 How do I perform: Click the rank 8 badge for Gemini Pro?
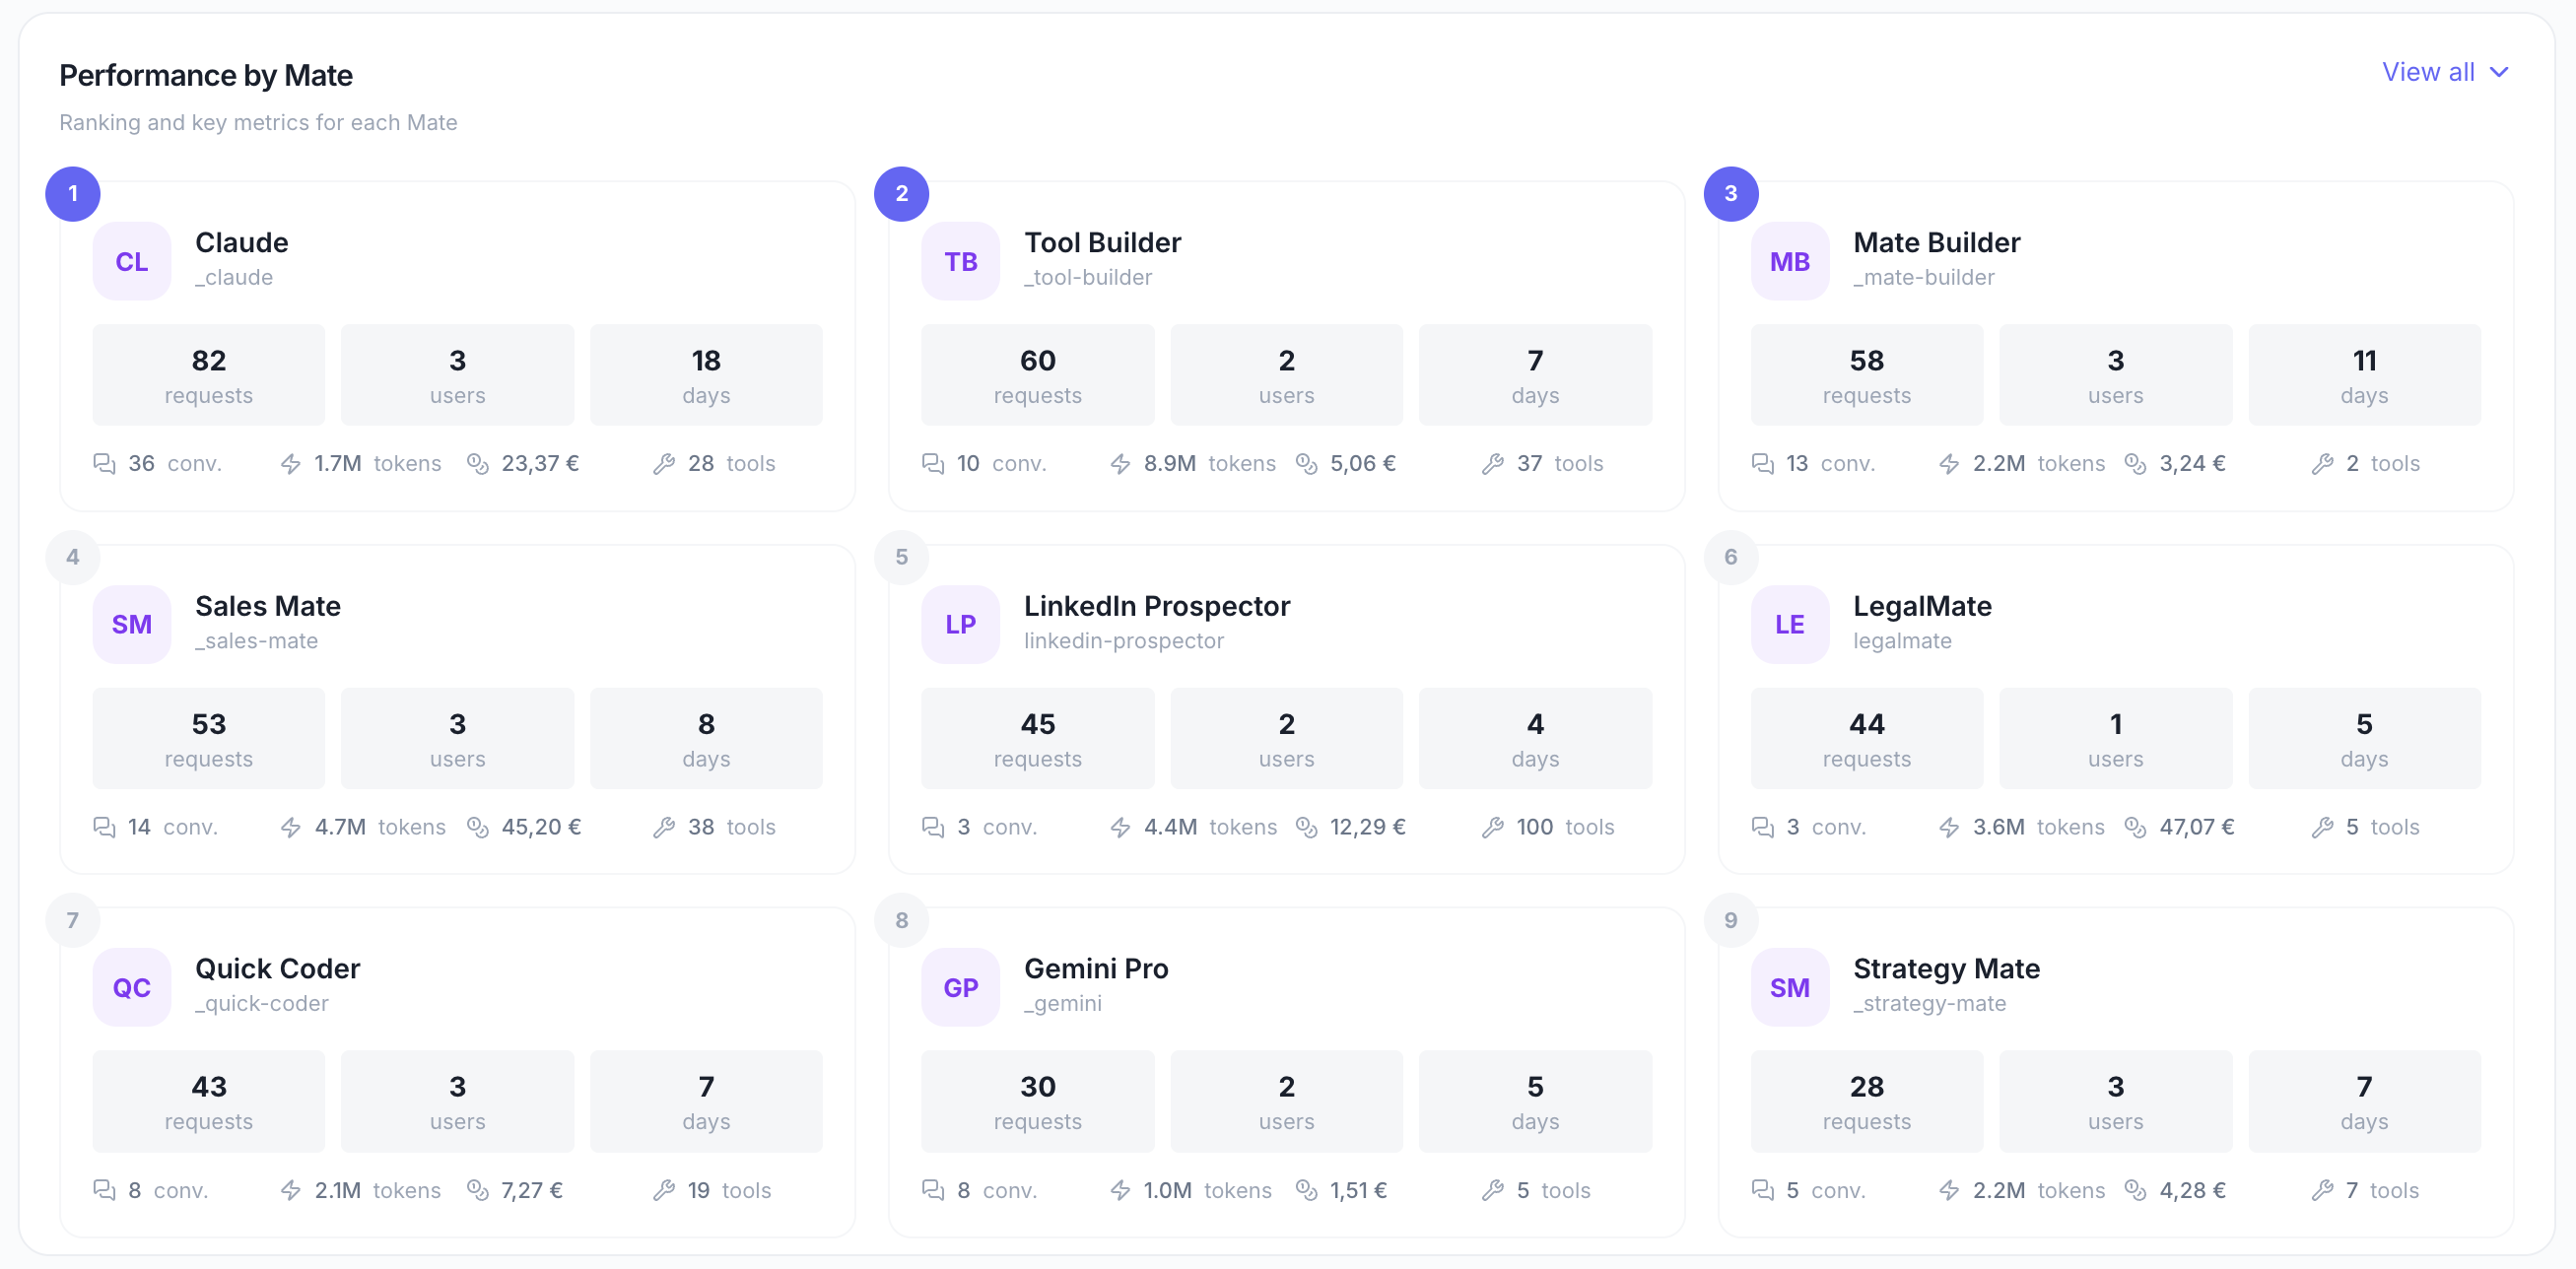pyautogui.click(x=901, y=920)
